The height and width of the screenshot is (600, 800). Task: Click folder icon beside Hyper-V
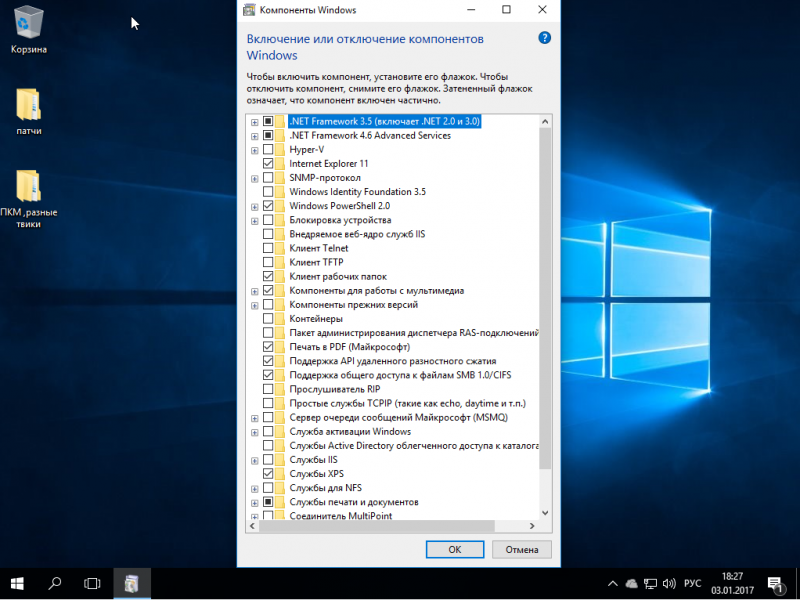(280, 149)
